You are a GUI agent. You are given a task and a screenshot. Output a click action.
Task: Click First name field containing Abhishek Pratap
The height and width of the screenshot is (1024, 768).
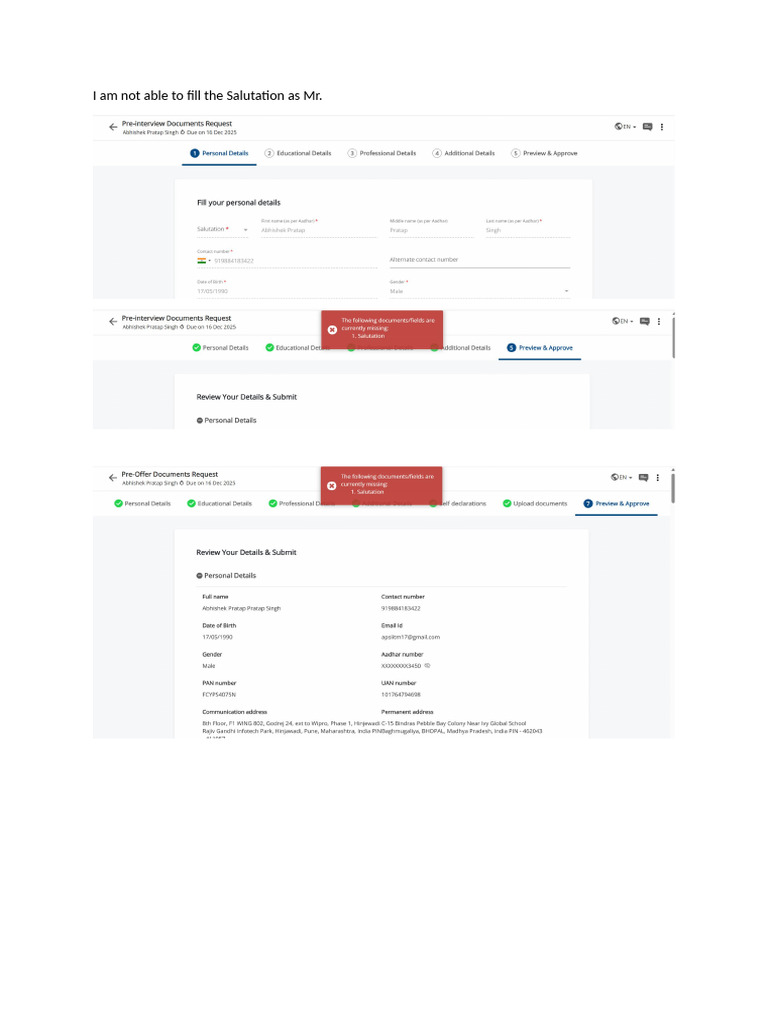[319, 230]
